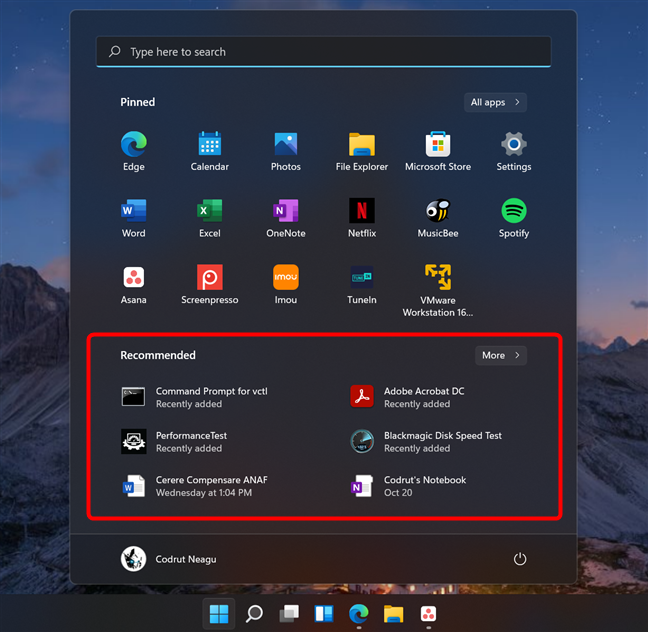Open Microsoft Store
Image resolution: width=648 pixels, height=632 pixels.
[438, 151]
